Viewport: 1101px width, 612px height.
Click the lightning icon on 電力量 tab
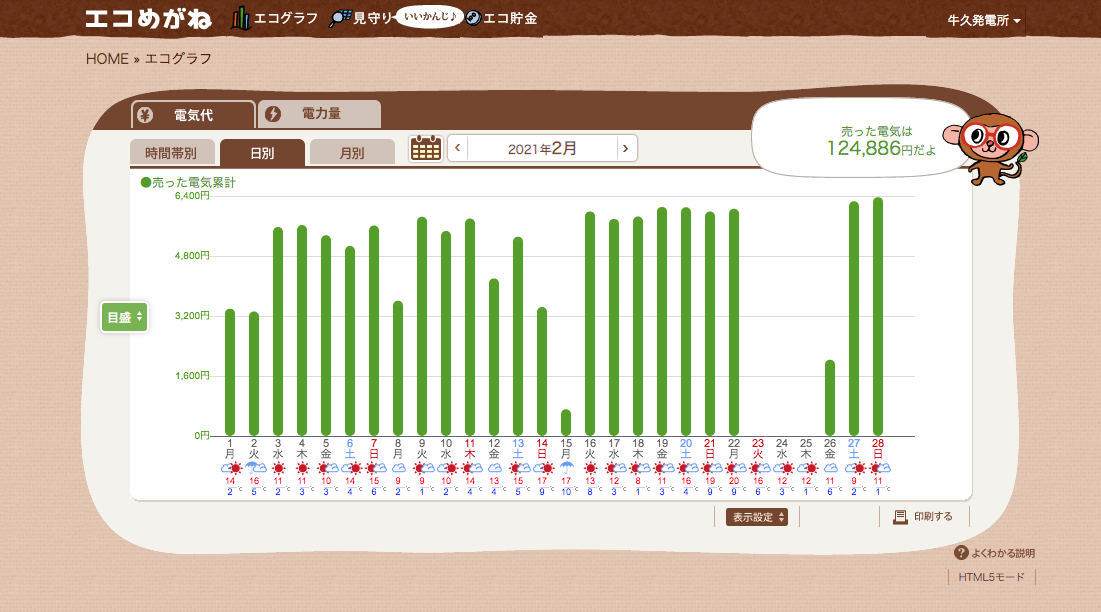(273, 114)
